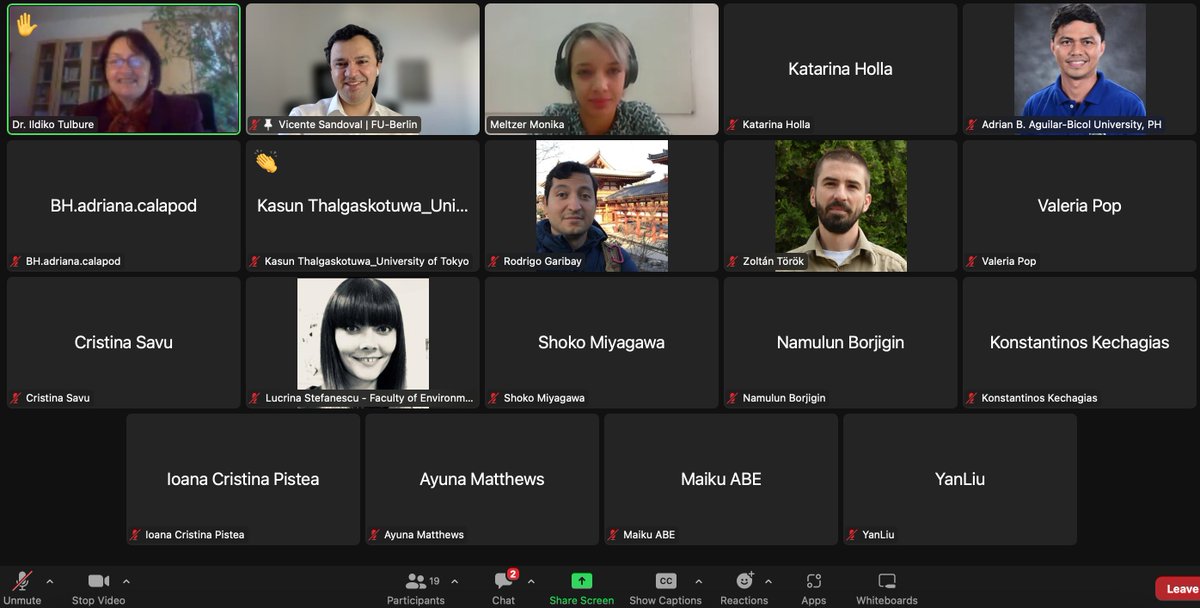Click the large Katarina Holla name tile
The height and width of the screenshot is (608, 1200).
click(841, 69)
